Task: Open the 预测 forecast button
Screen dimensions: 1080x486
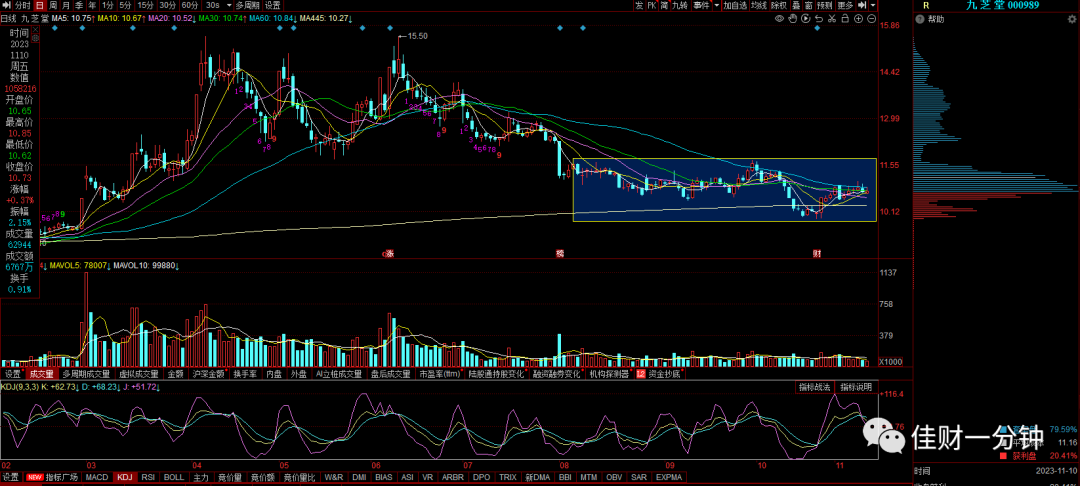Action: [x=824, y=5]
